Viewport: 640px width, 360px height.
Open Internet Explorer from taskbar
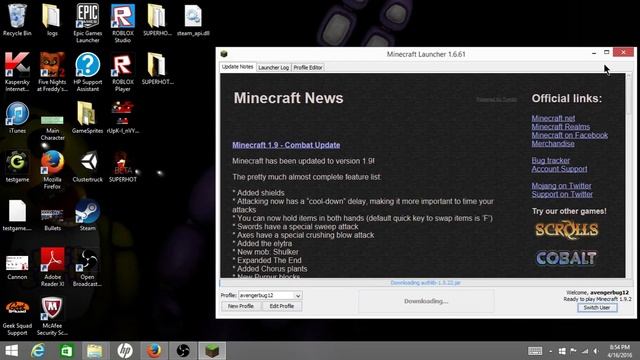coord(38,351)
